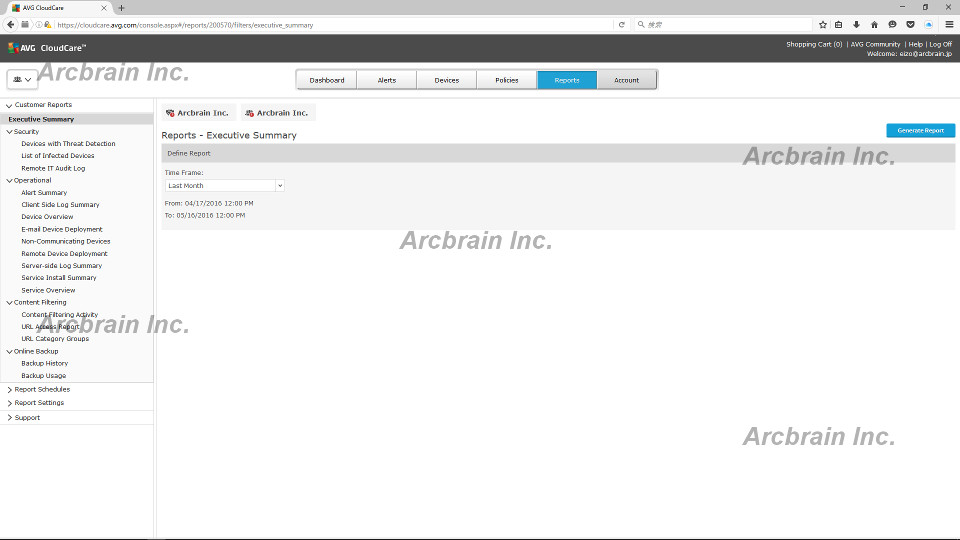
Task: Close the AVG CloudCare tab
Action: click(x=103, y=8)
